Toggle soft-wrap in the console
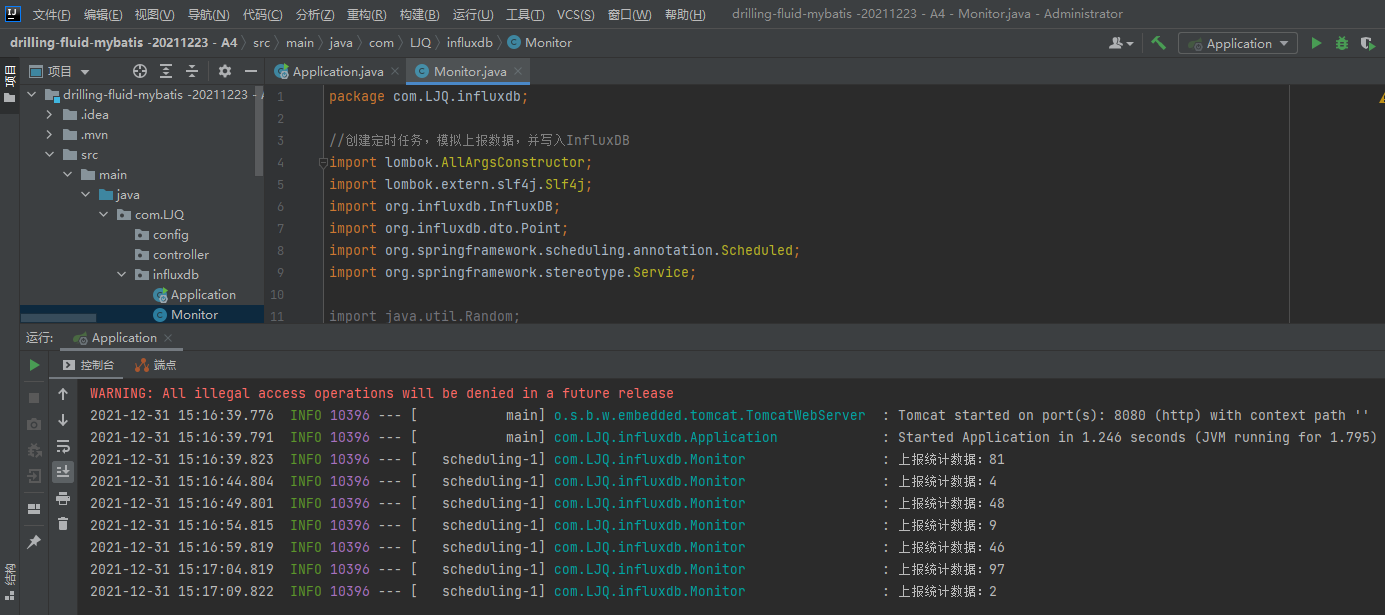 coord(63,447)
